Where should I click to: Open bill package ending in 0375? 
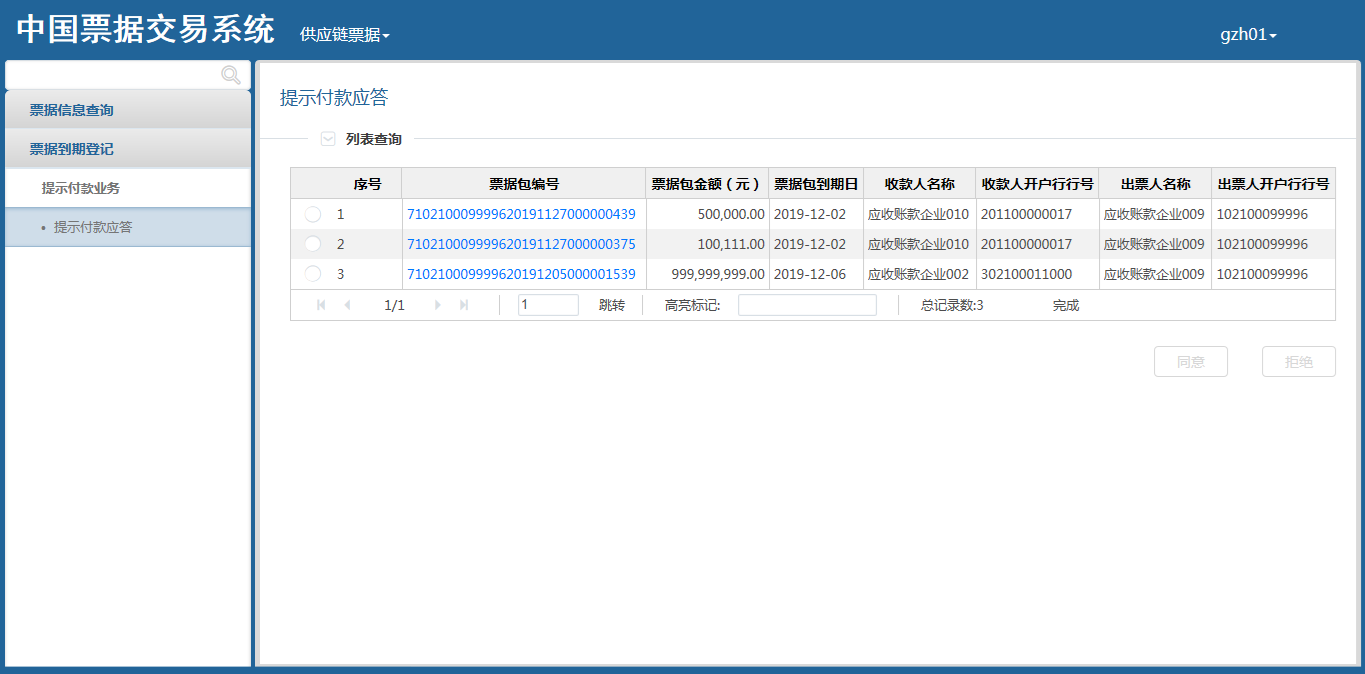click(x=521, y=244)
